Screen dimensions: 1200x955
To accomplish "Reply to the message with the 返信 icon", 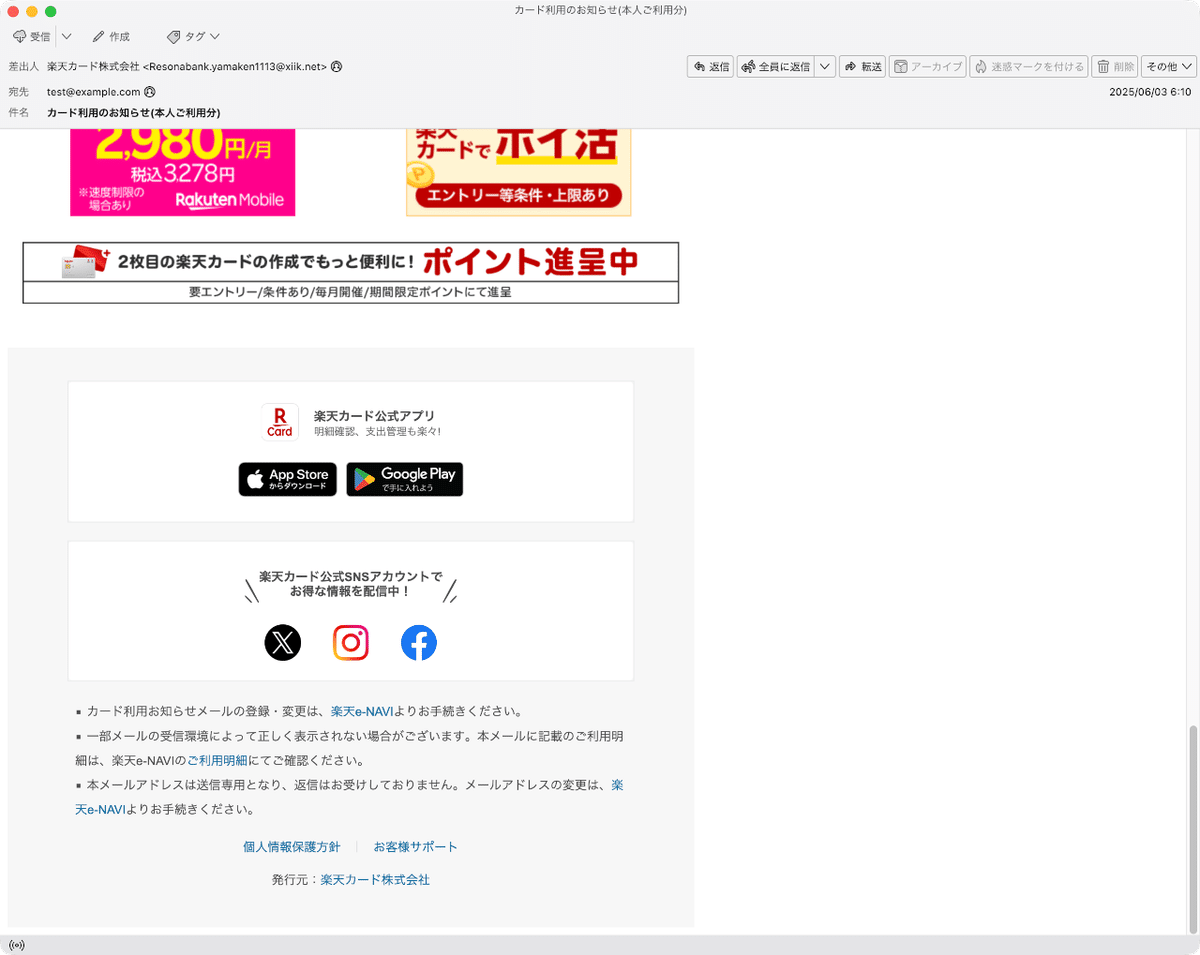I will point(709,66).
